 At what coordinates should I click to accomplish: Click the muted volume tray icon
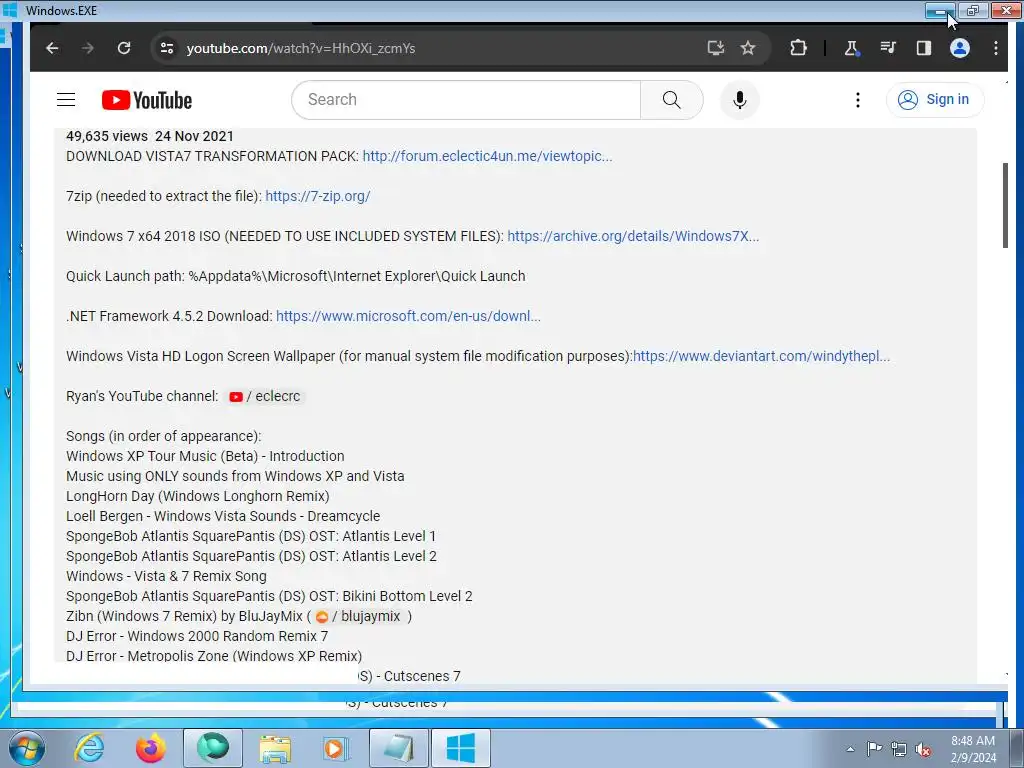[x=923, y=749]
